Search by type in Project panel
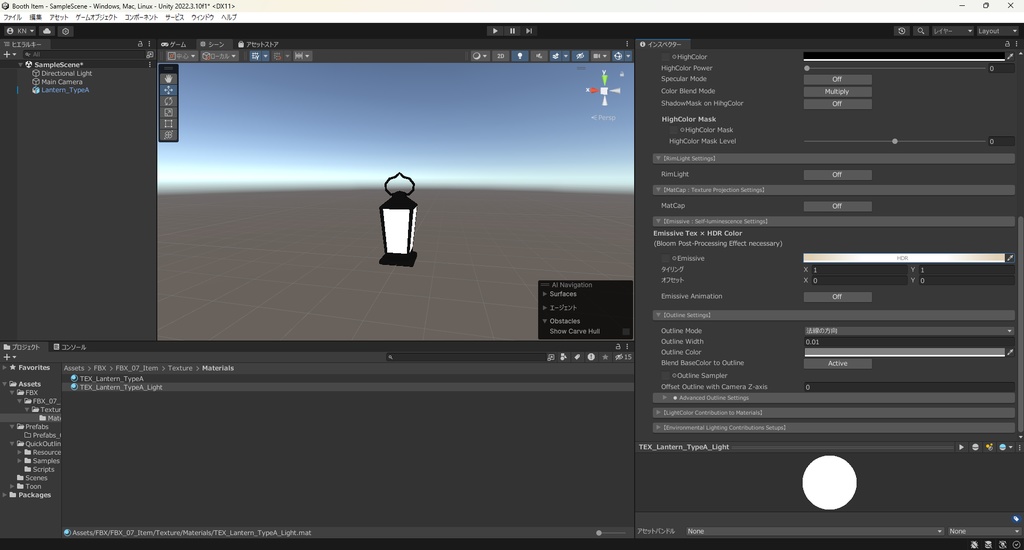Image resolution: width=1024 pixels, height=550 pixels. [x=564, y=357]
